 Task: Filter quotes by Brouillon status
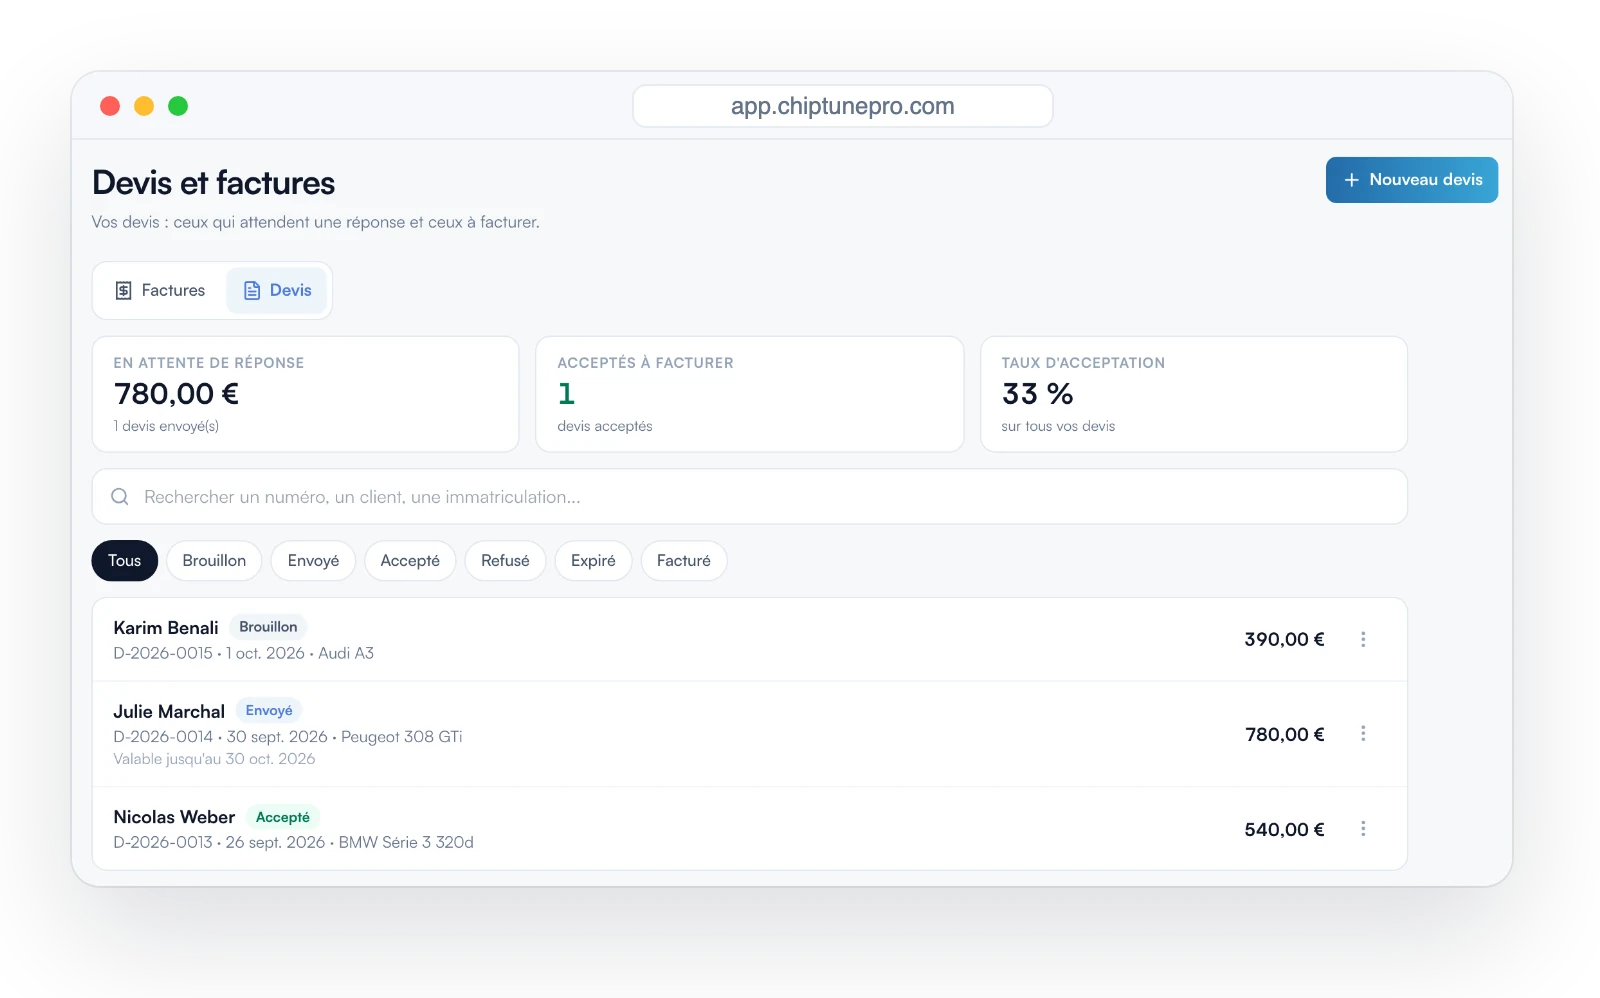tap(214, 561)
